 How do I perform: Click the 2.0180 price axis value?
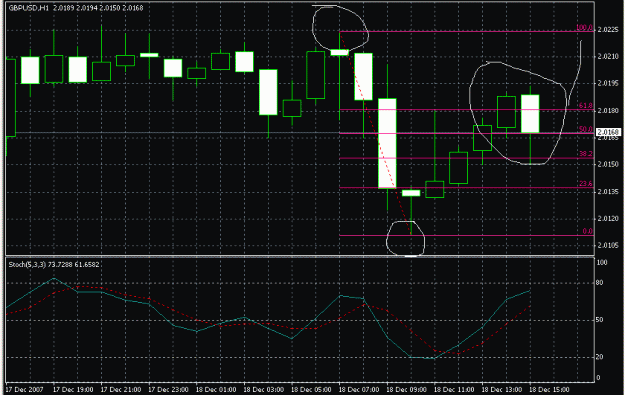(x=608, y=110)
